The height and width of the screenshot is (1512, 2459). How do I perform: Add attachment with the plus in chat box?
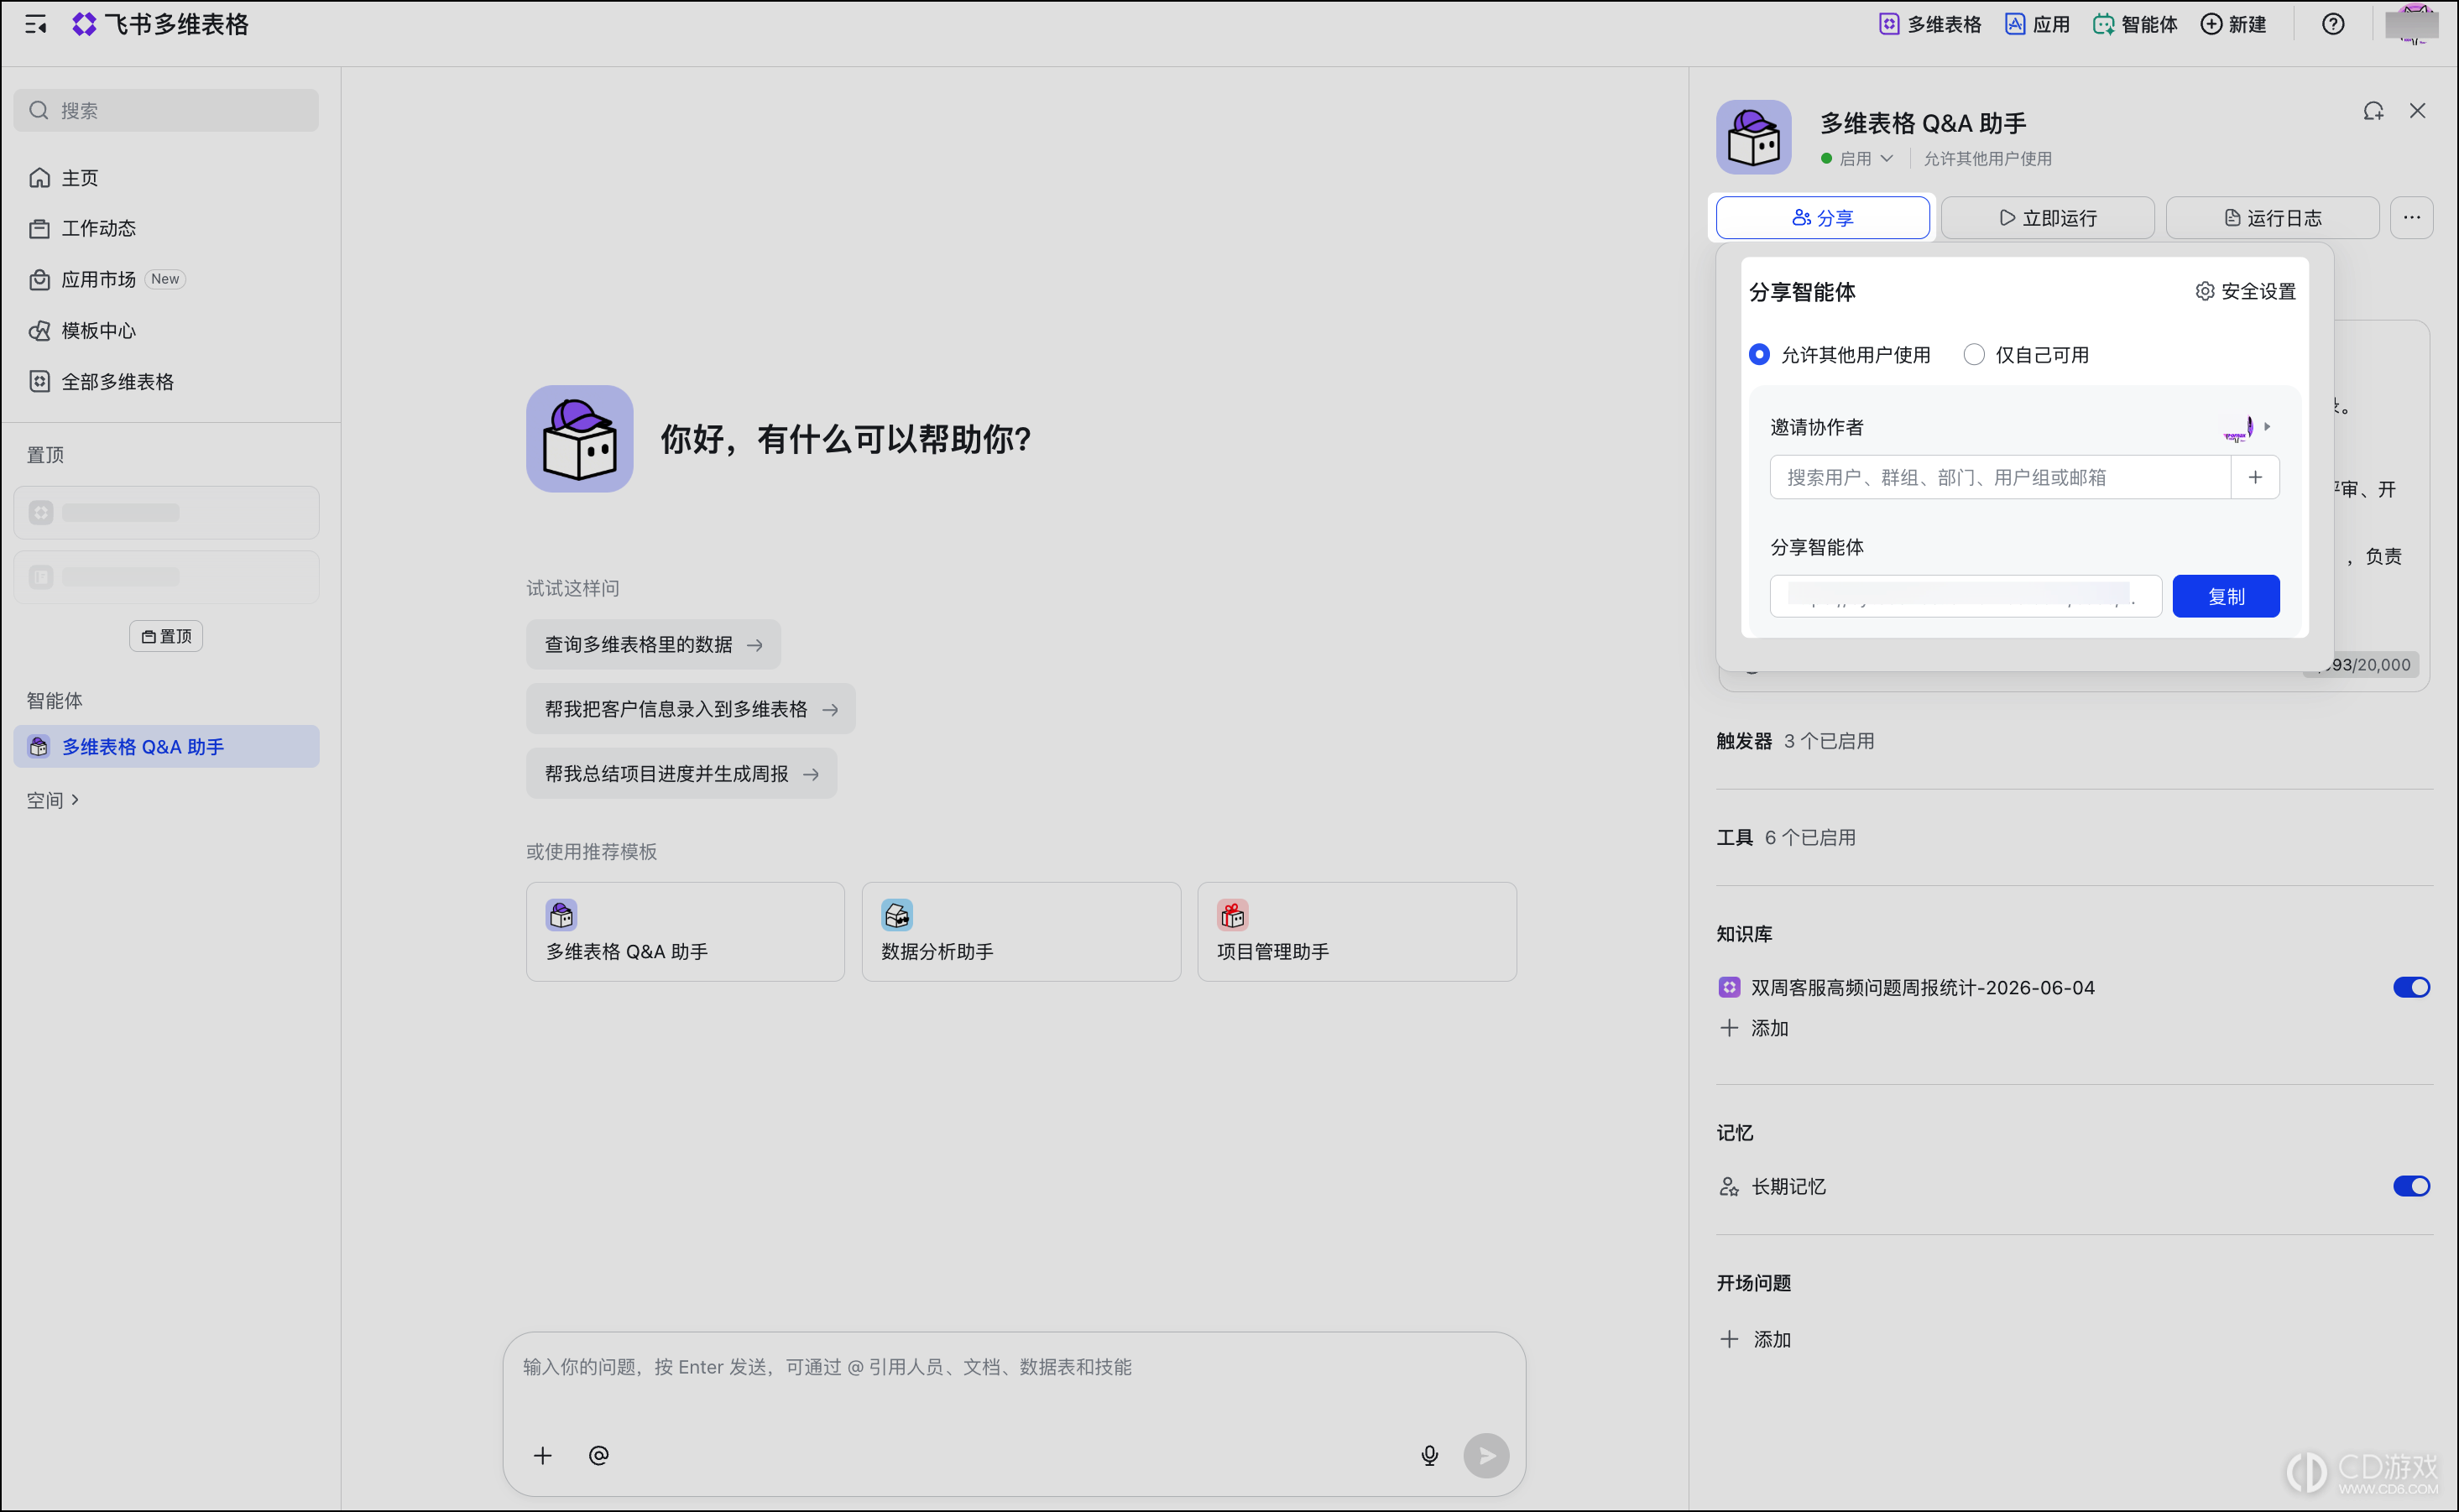pyautogui.click(x=542, y=1455)
